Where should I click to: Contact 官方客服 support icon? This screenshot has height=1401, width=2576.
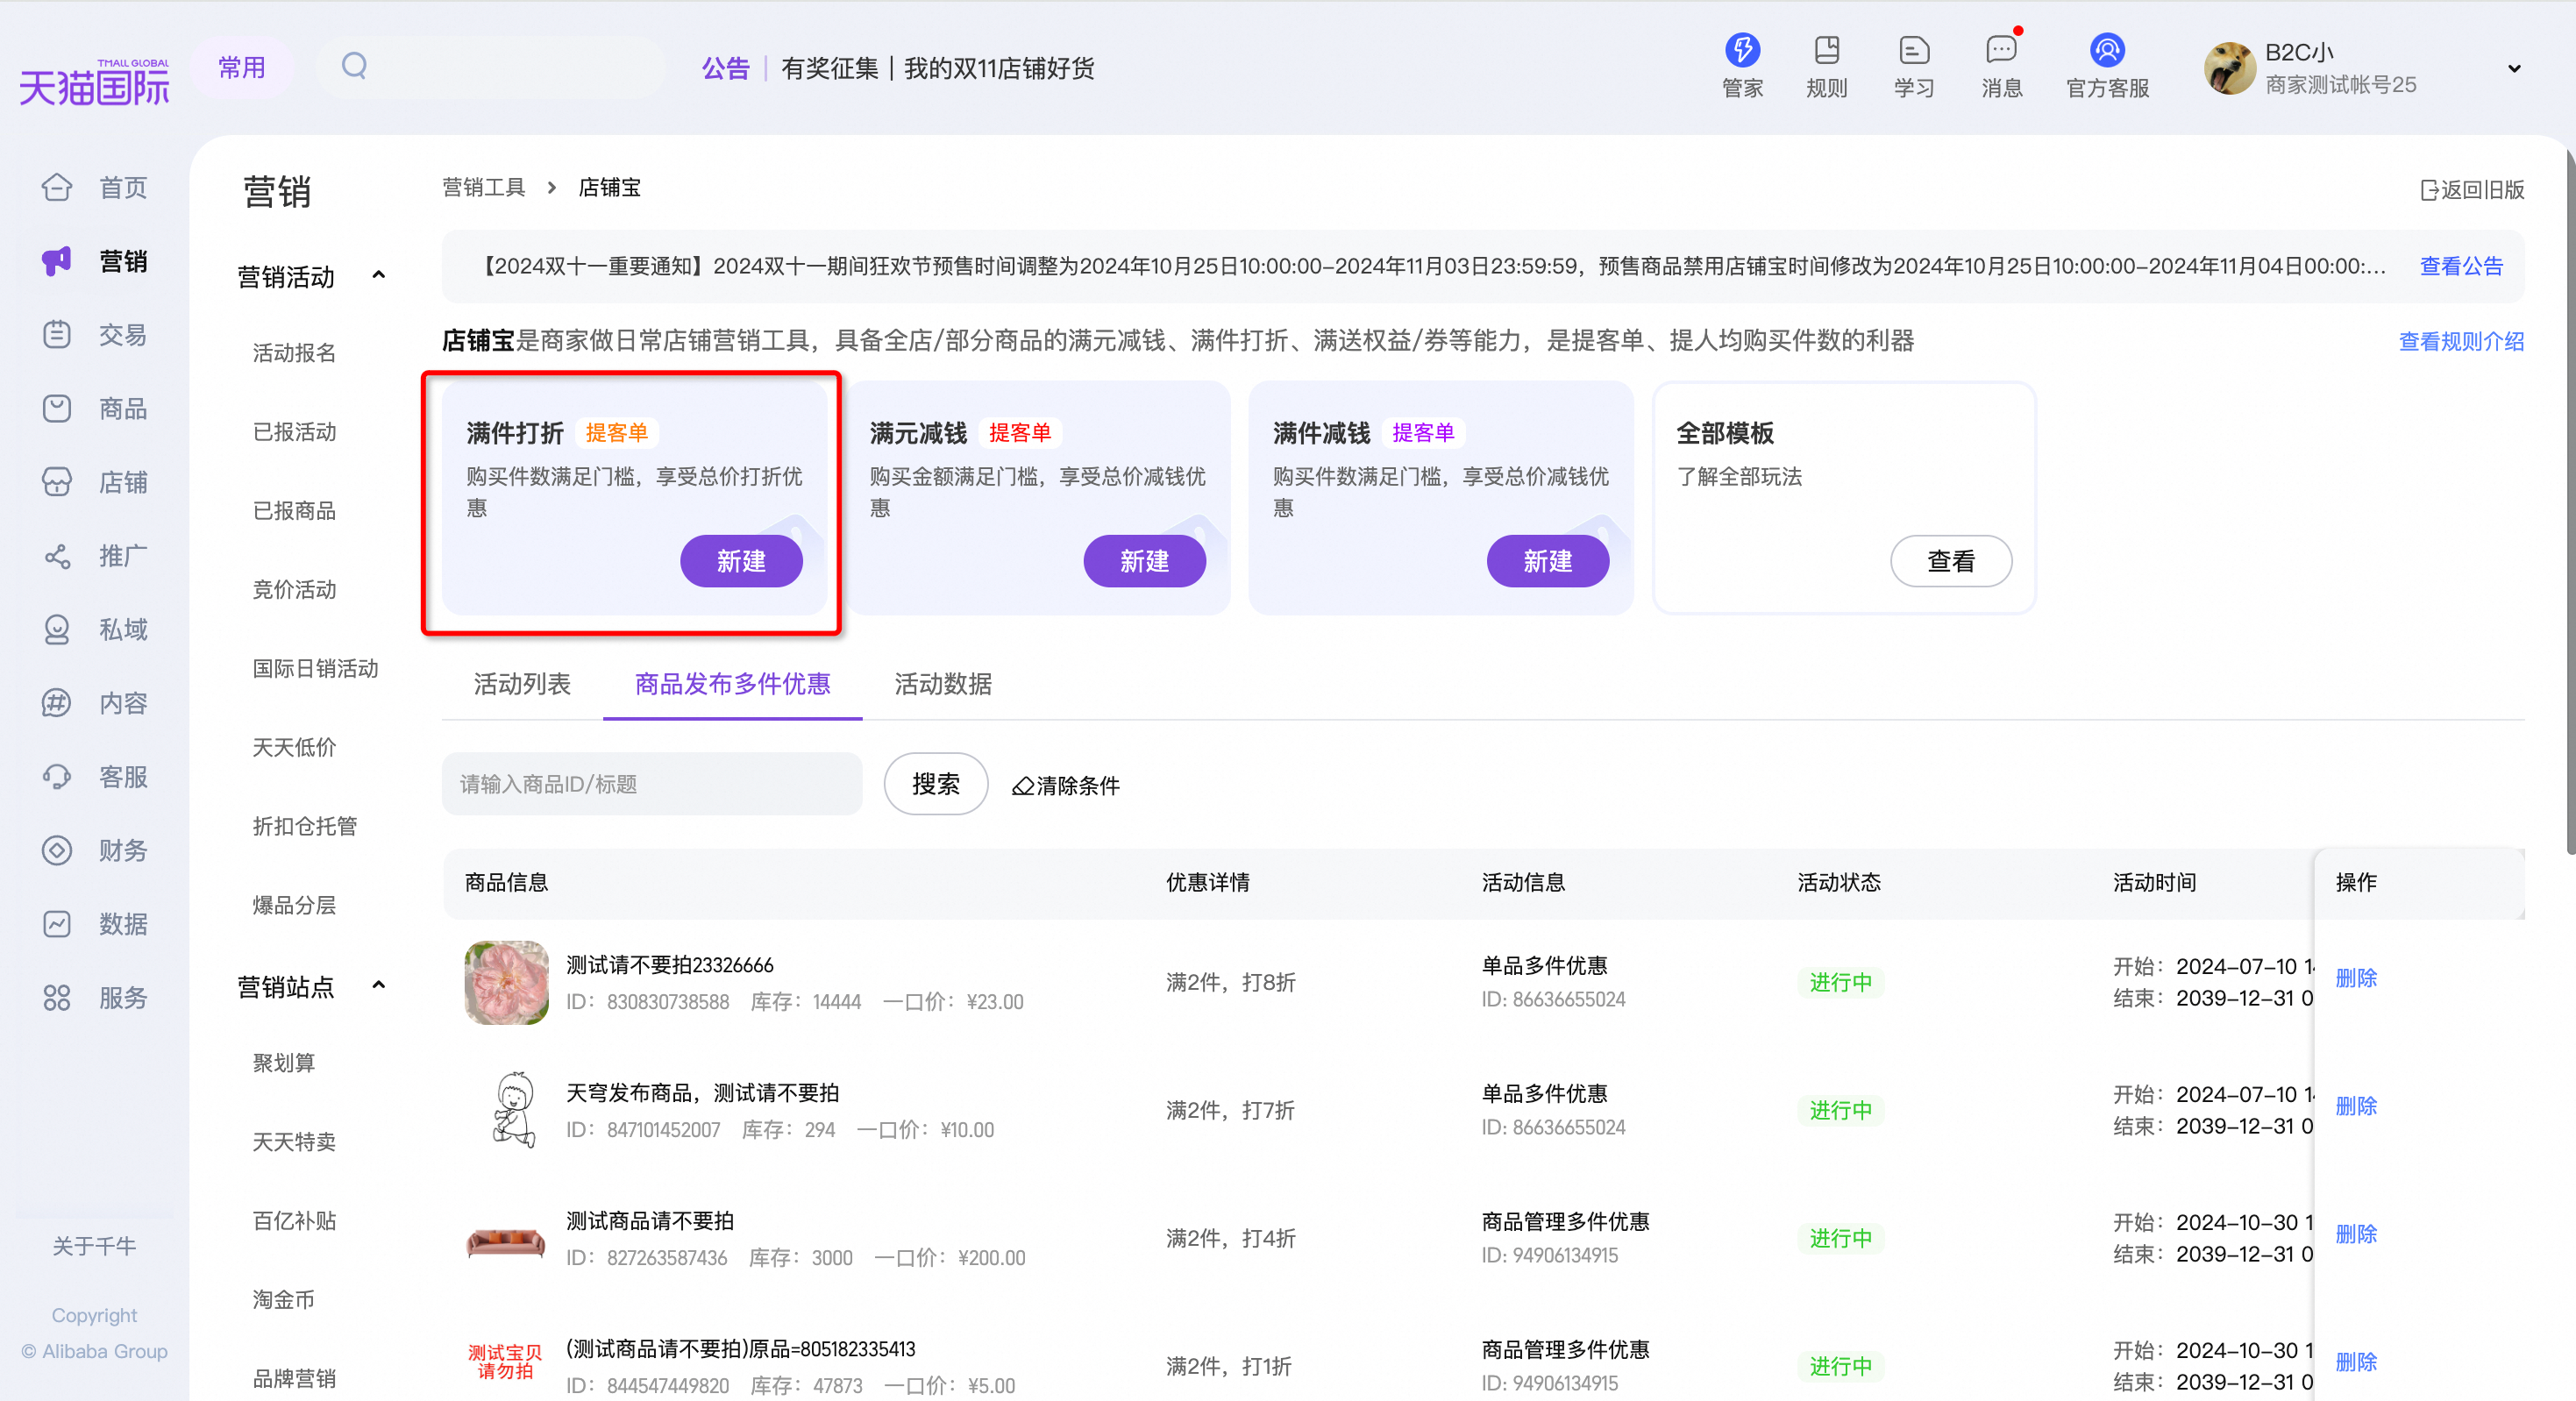(x=2107, y=66)
